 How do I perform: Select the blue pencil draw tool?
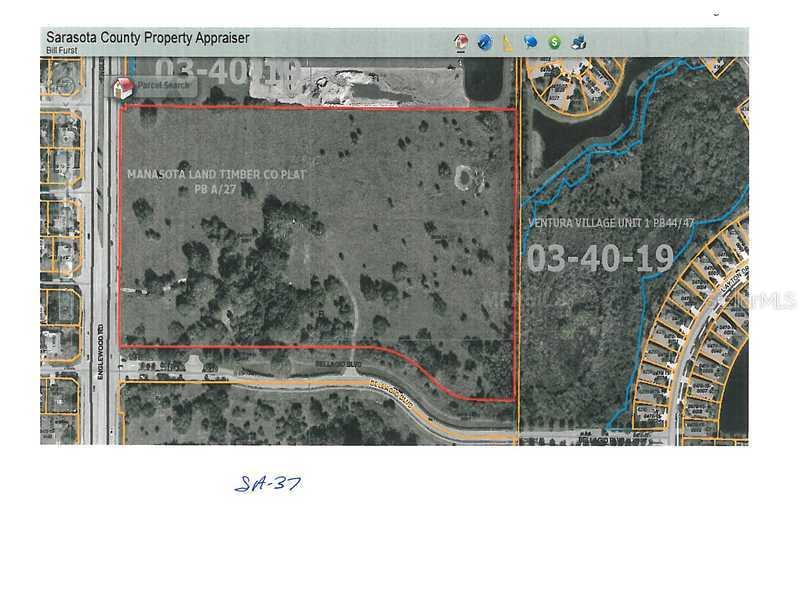[x=484, y=42]
